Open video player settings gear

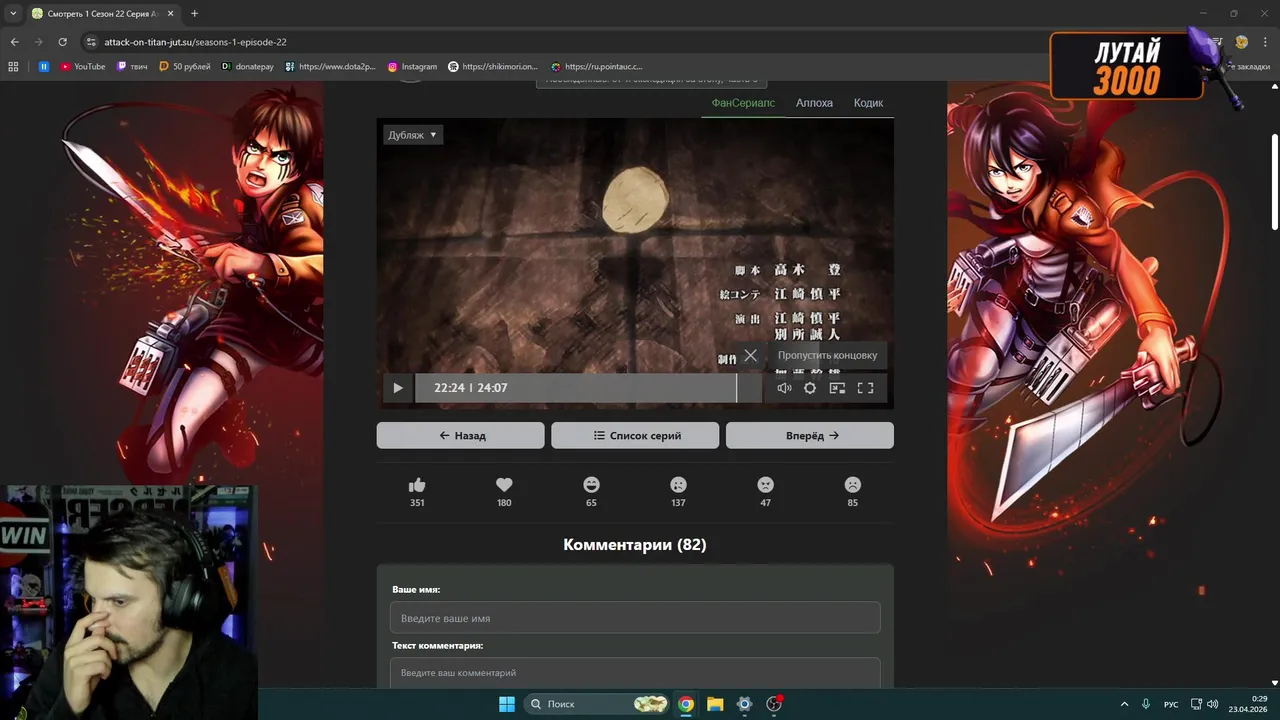point(810,388)
